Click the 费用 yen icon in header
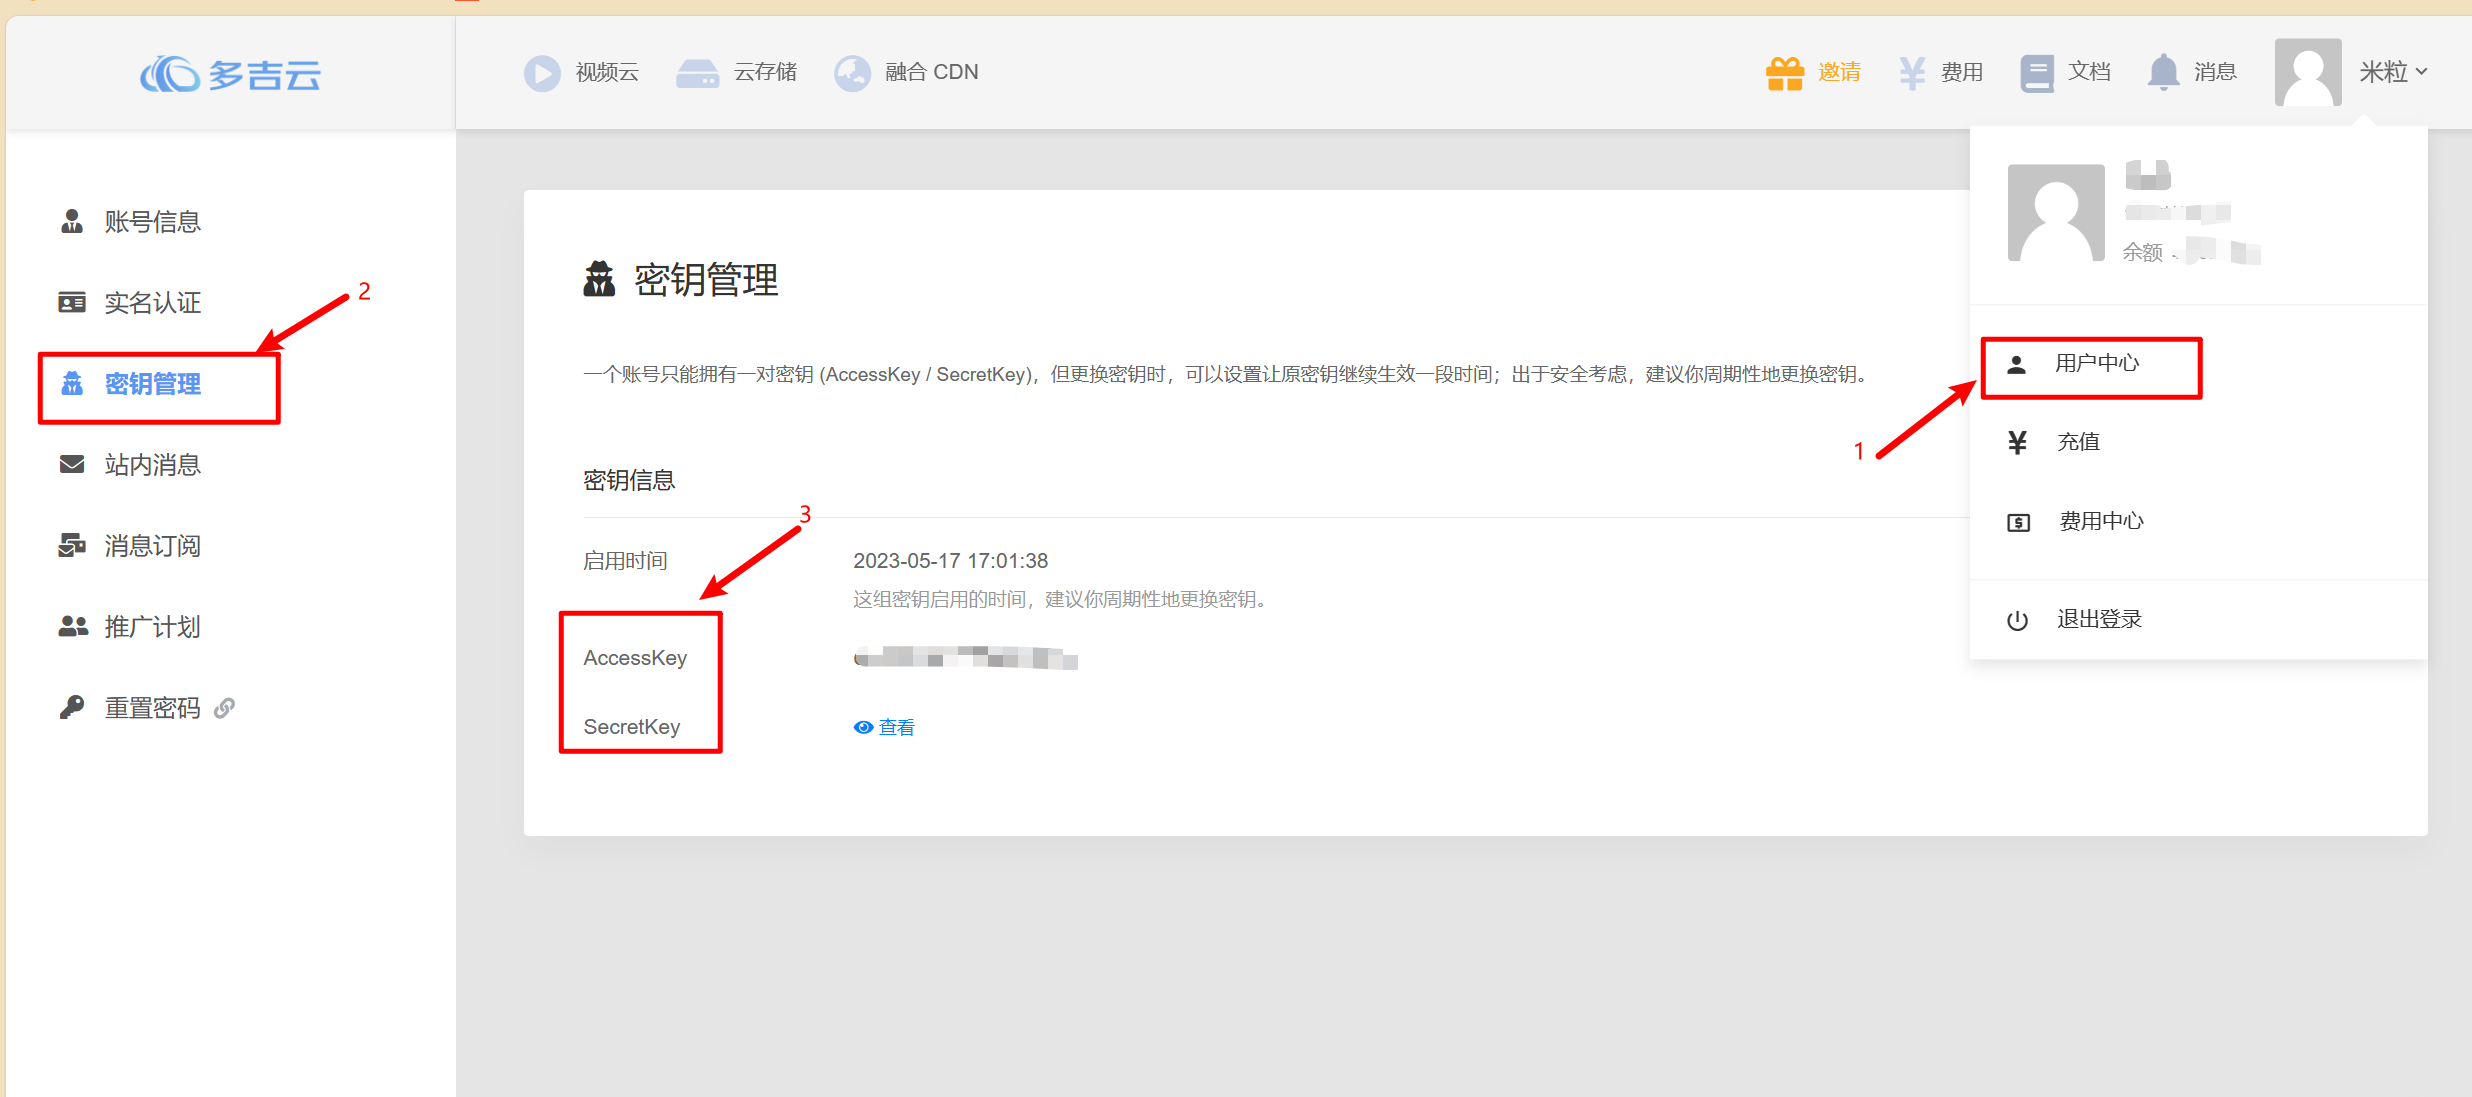This screenshot has height=1097, width=2472. pos(1911,73)
